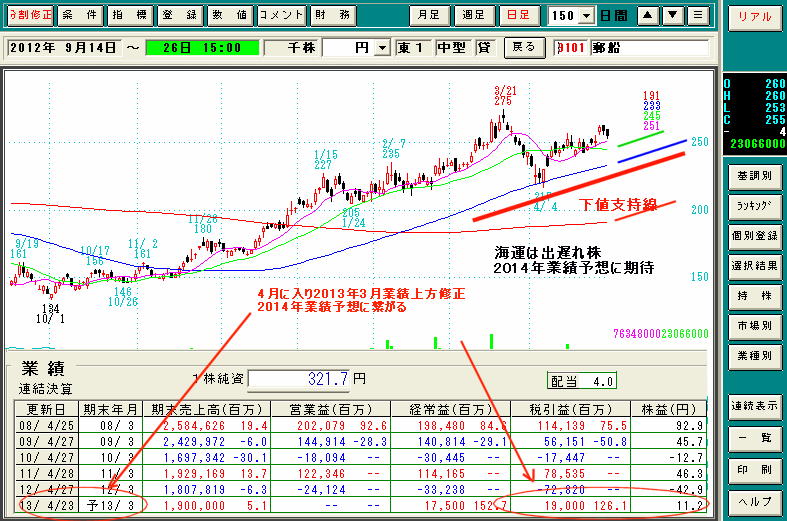Click the 経常益(百万) column header
The width and height of the screenshot is (787, 521).
[451, 410]
